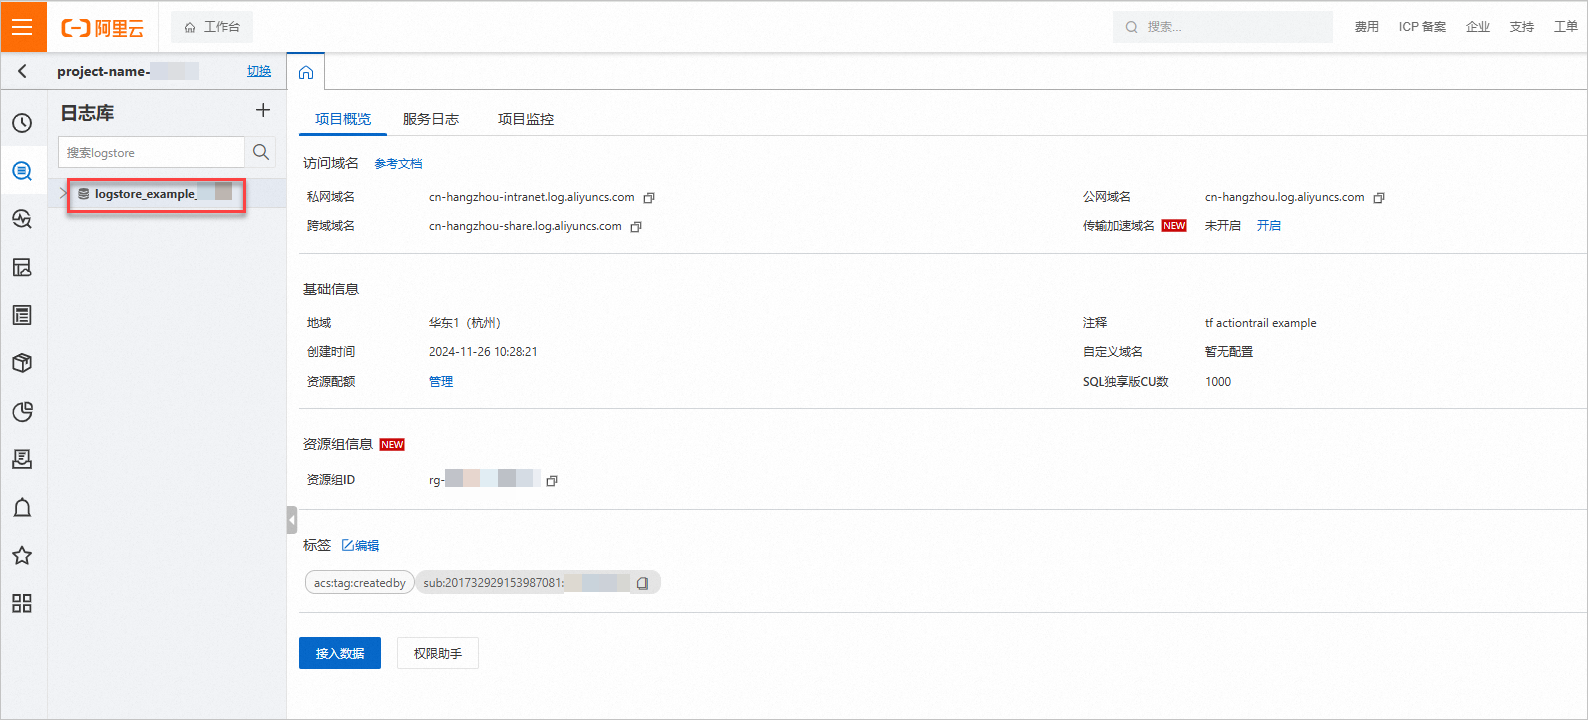Focus the 搜索logstore input field
Screen dimensions: 1588x720
151,152
